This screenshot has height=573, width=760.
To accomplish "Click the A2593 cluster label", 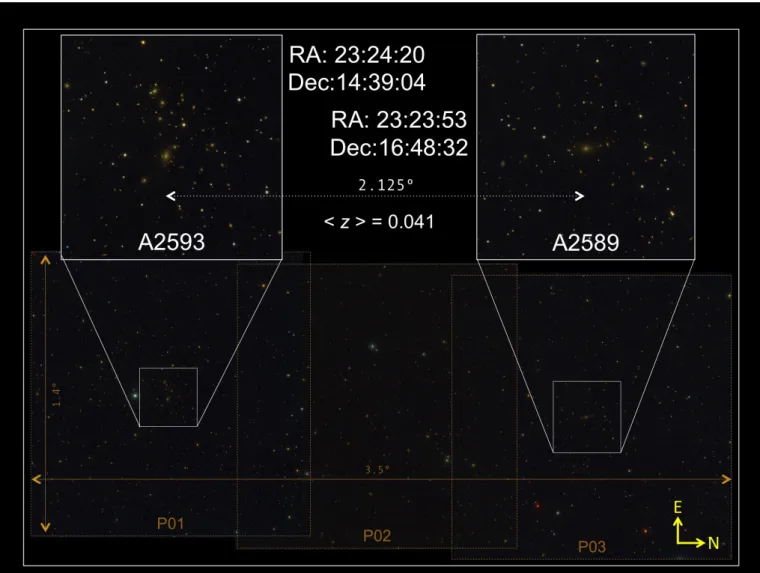I will pyautogui.click(x=172, y=242).
